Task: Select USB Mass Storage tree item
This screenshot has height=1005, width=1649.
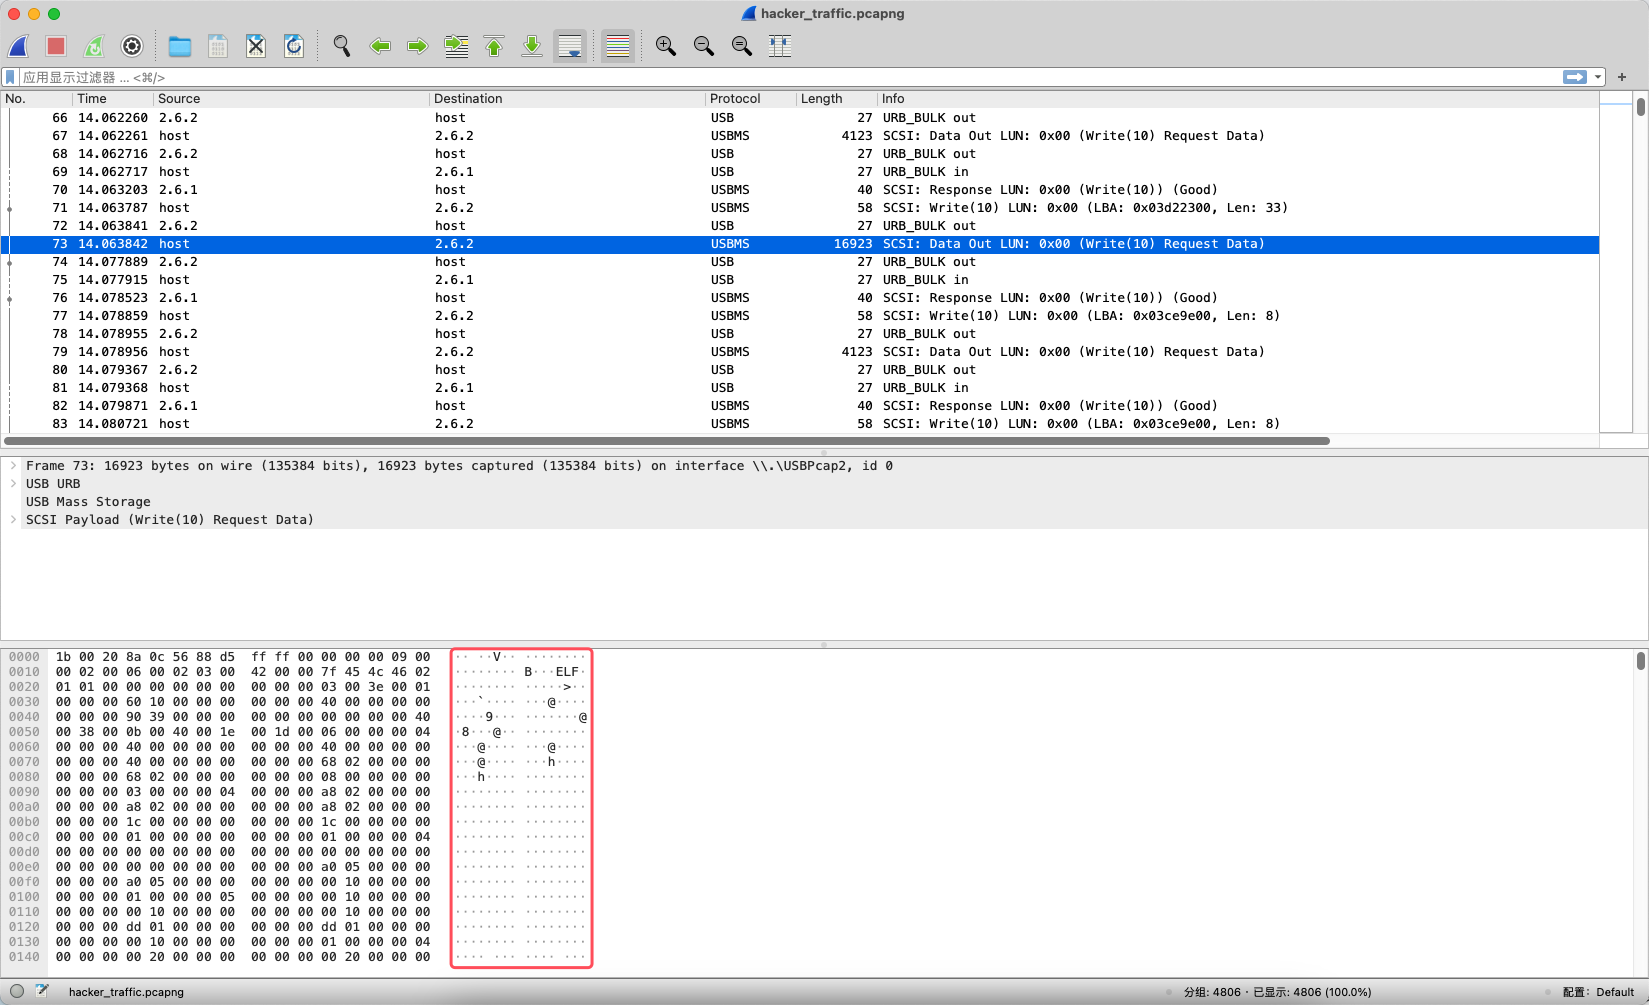Action: pyautogui.click(x=88, y=502)
